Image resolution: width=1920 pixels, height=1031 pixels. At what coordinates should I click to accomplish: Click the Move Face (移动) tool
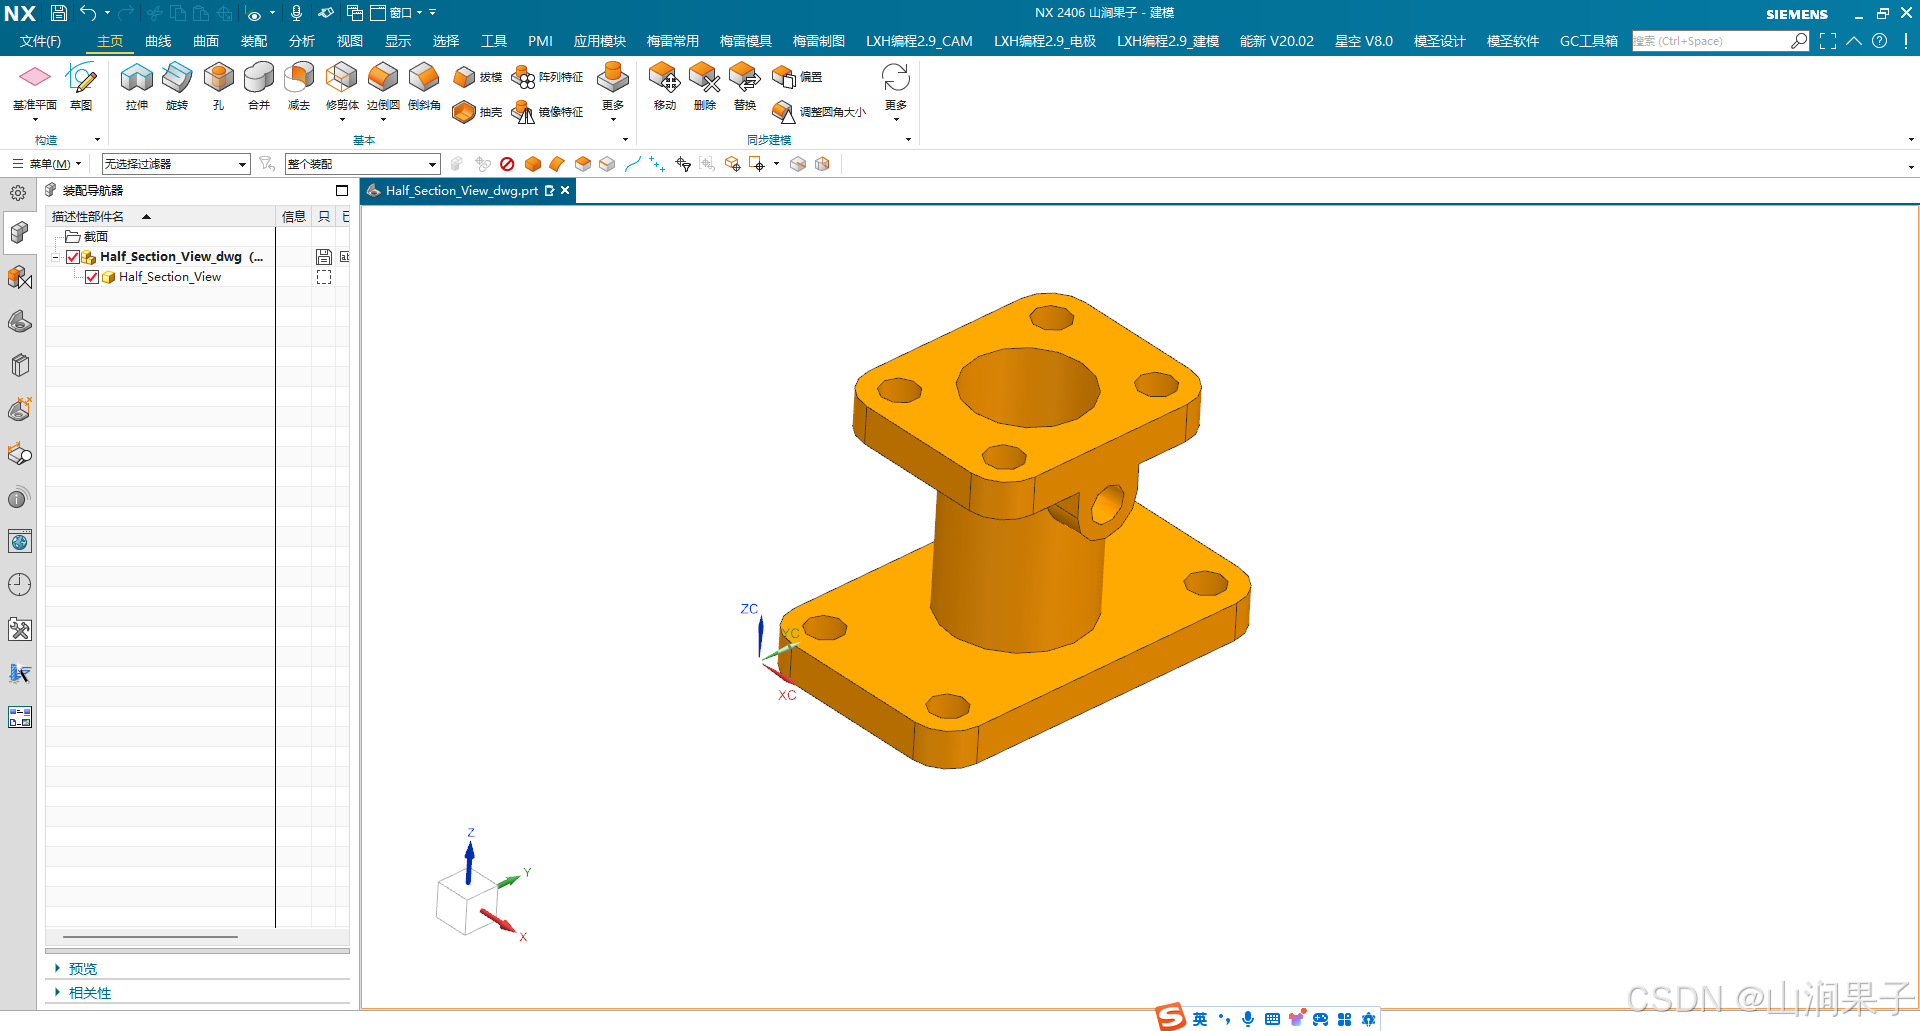click(665, 88)
